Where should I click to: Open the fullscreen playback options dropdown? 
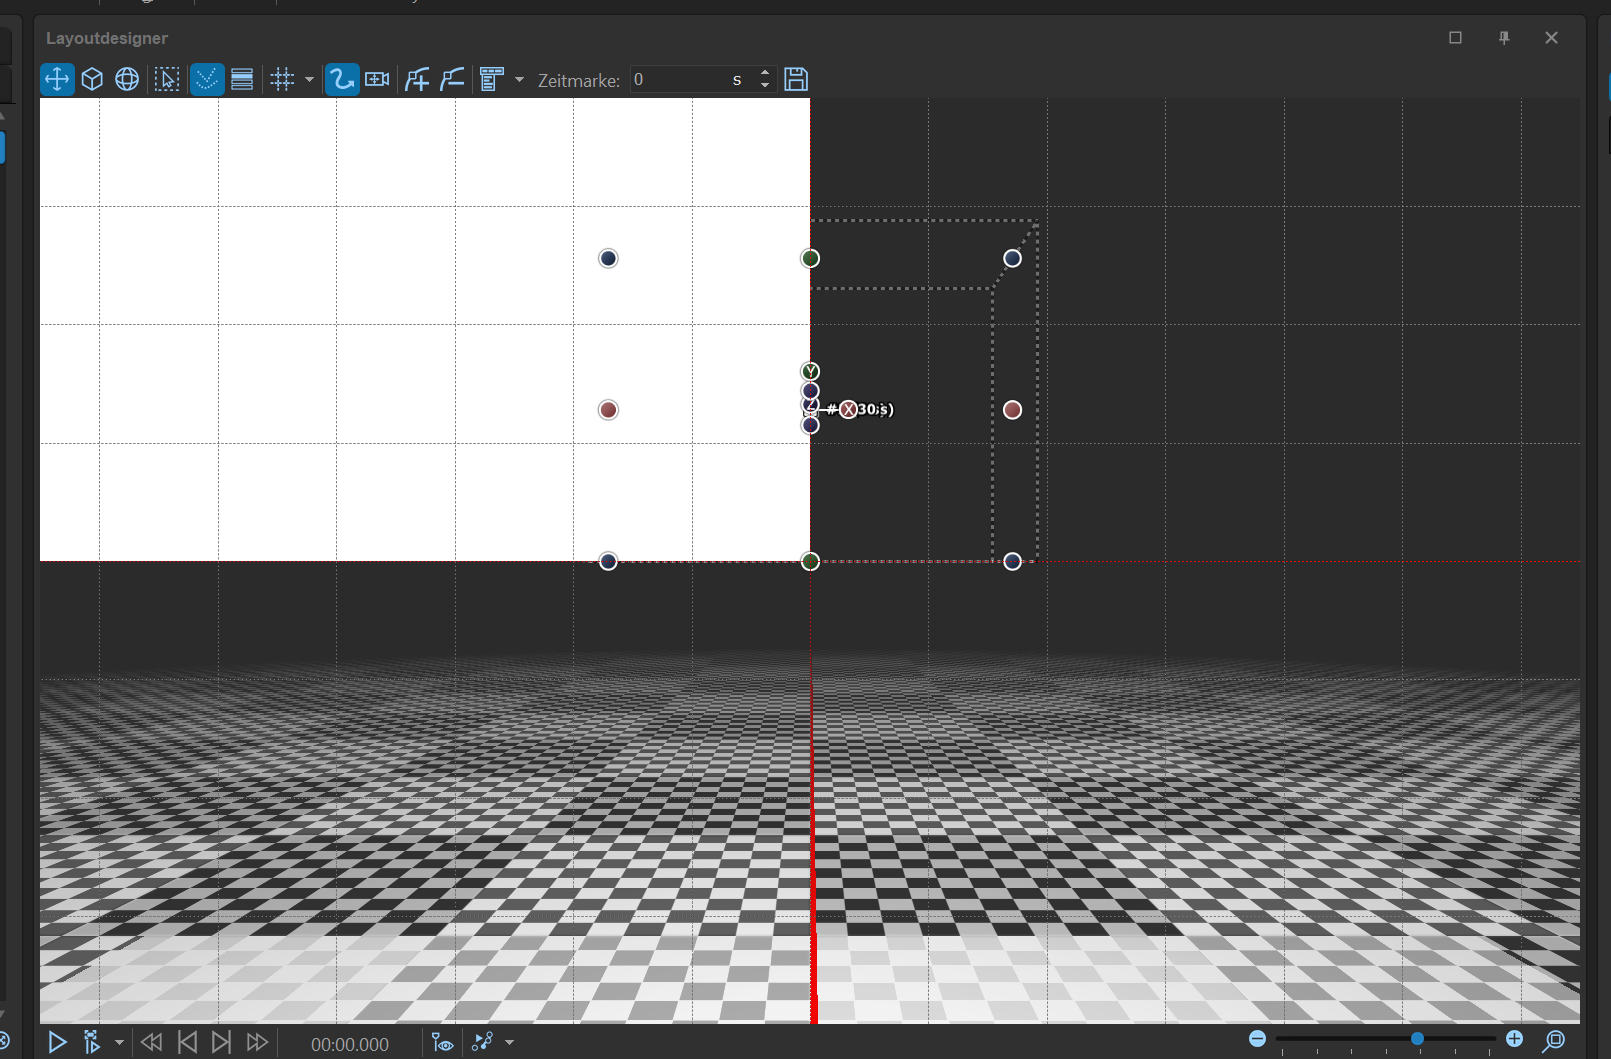coord(119,1043)
